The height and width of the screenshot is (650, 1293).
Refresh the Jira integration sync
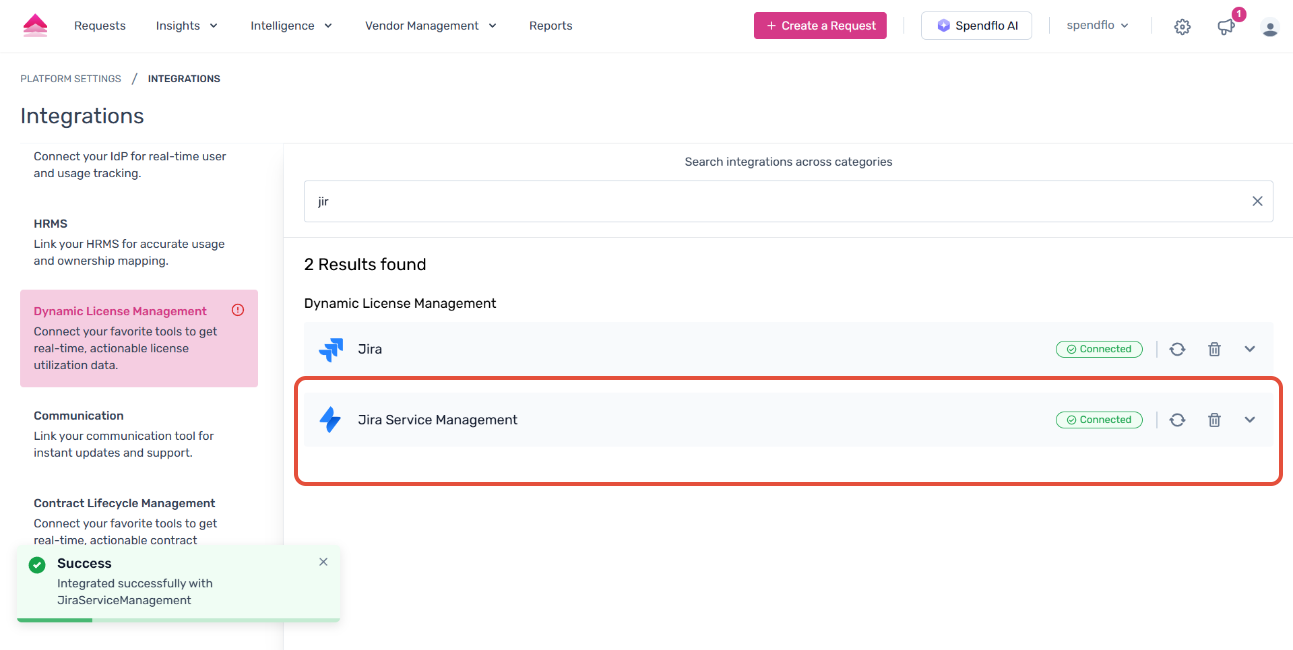point(1177,349)
